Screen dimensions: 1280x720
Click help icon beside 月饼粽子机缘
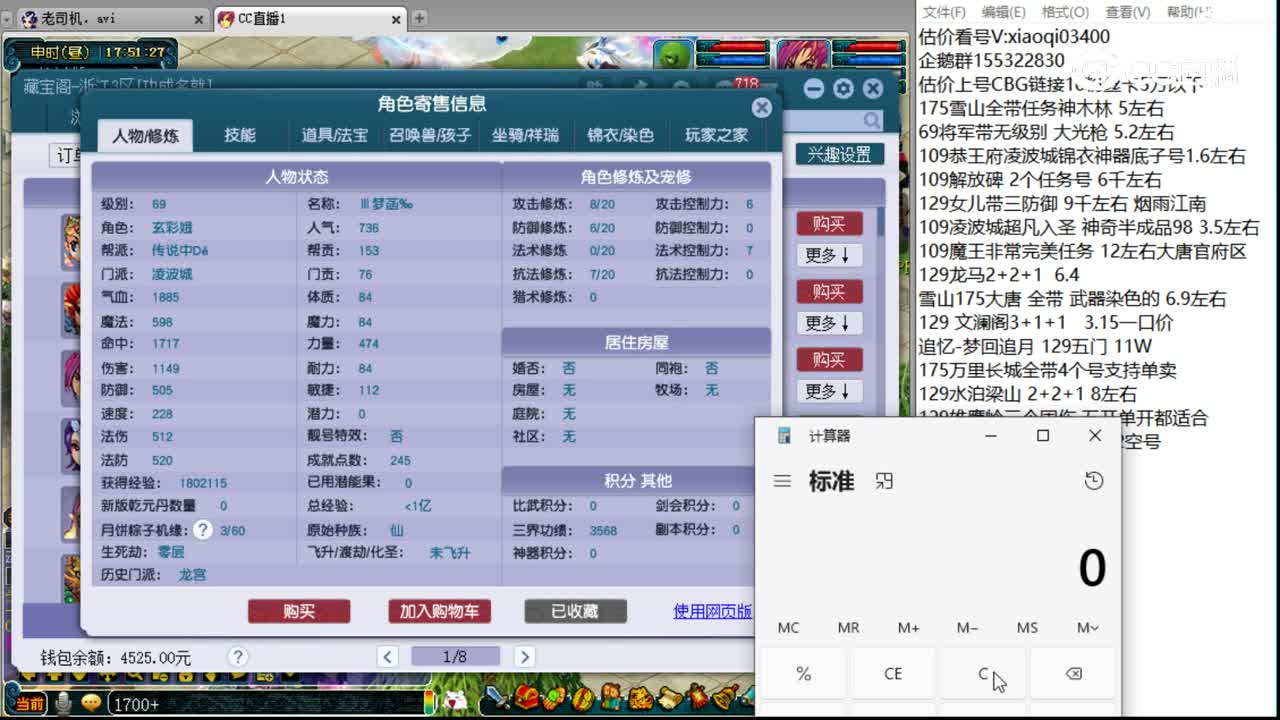click(x=203, y=530)
